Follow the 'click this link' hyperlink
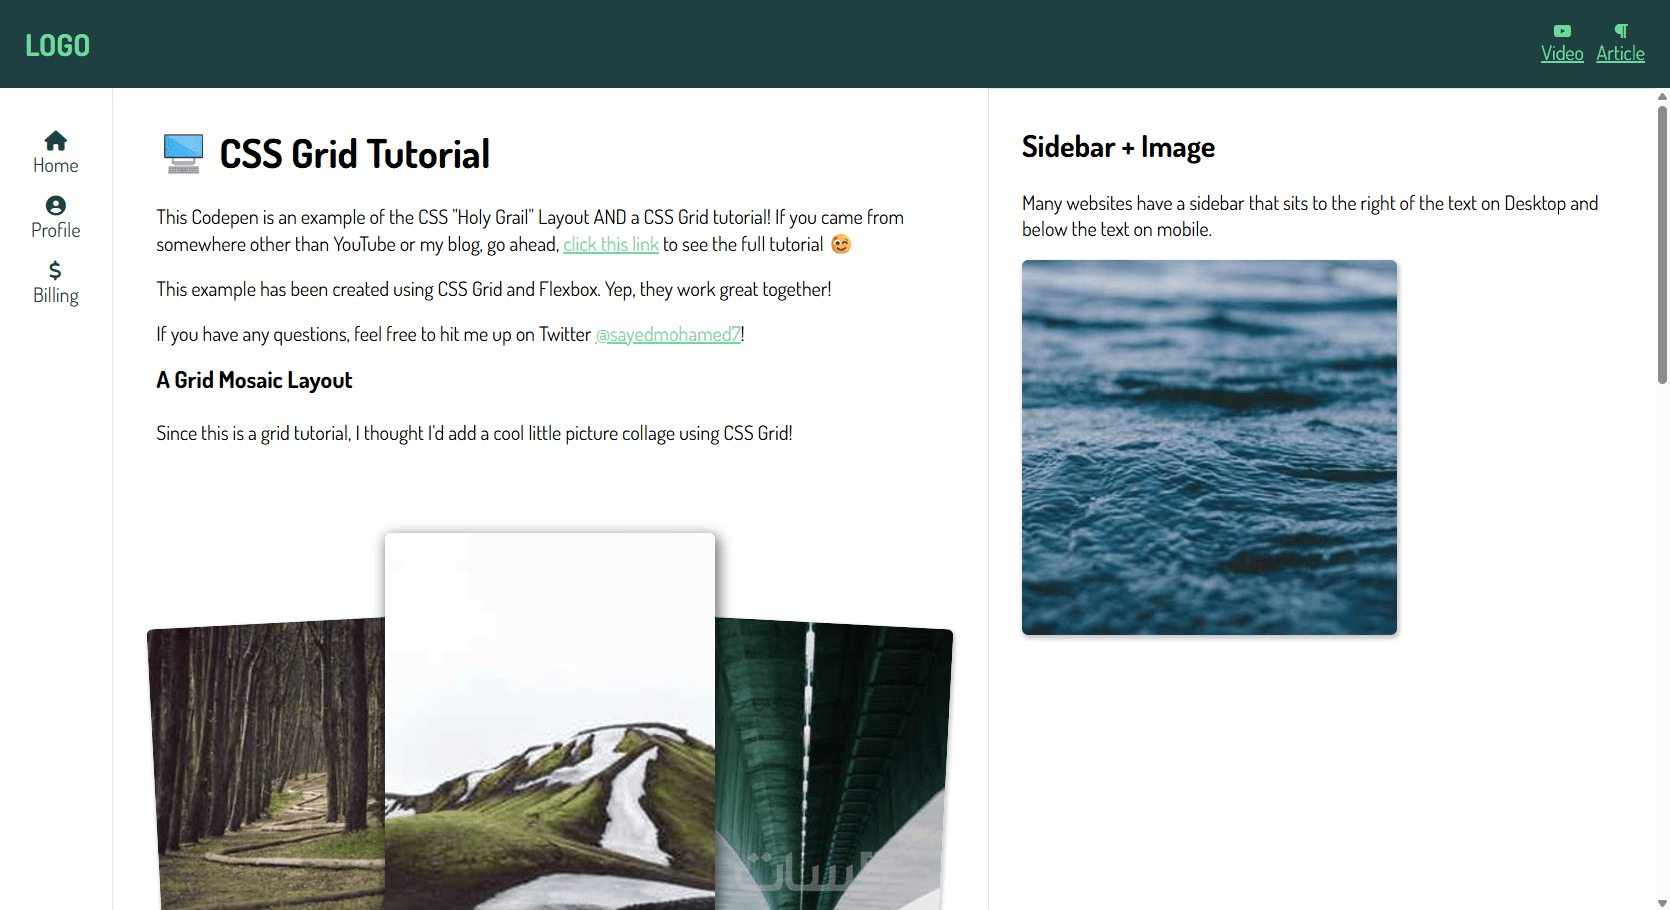Viewport: 1670px width, 910px height. [x=611, y=244]
